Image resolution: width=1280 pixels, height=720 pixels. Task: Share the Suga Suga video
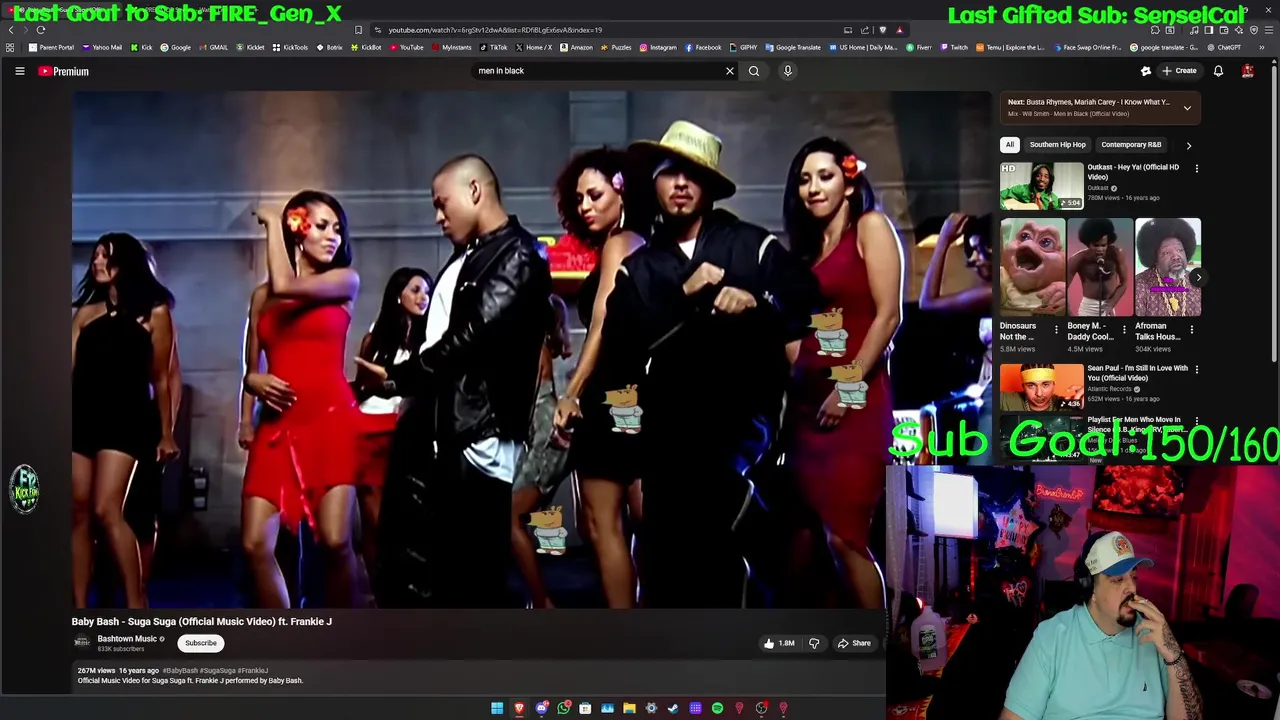(x=855, y=643)
